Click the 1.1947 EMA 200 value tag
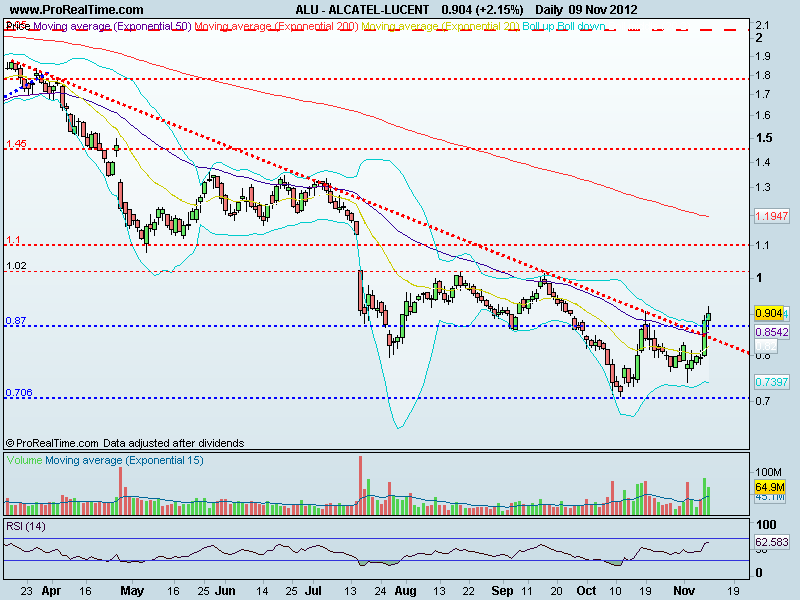The height and width of the screenshot is (600, 800). 771,216
